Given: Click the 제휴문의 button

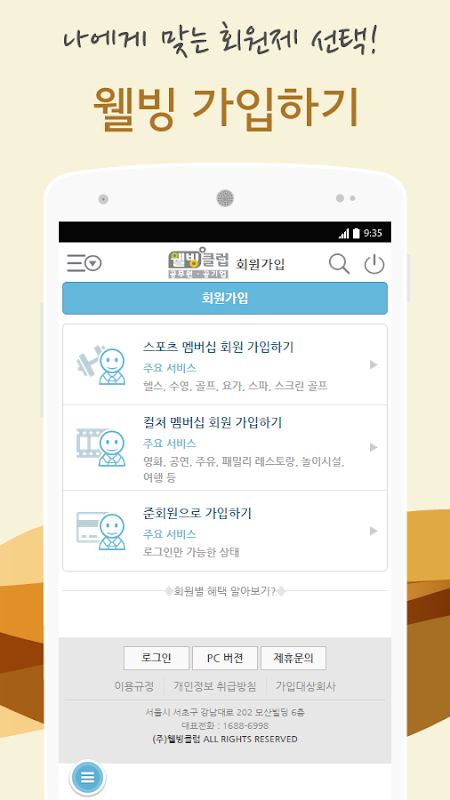Looking at the screenshot, I should [x=293, y=658].
